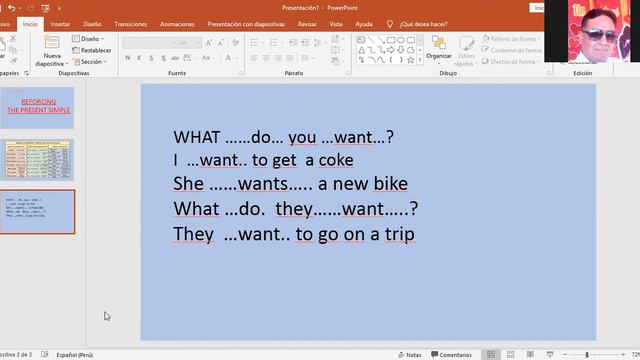Viewport: 640px width, 360px height.
Task: Click the Redo icon in quick access toolbar
Action: pyautogui.click(x=31, y=8)
